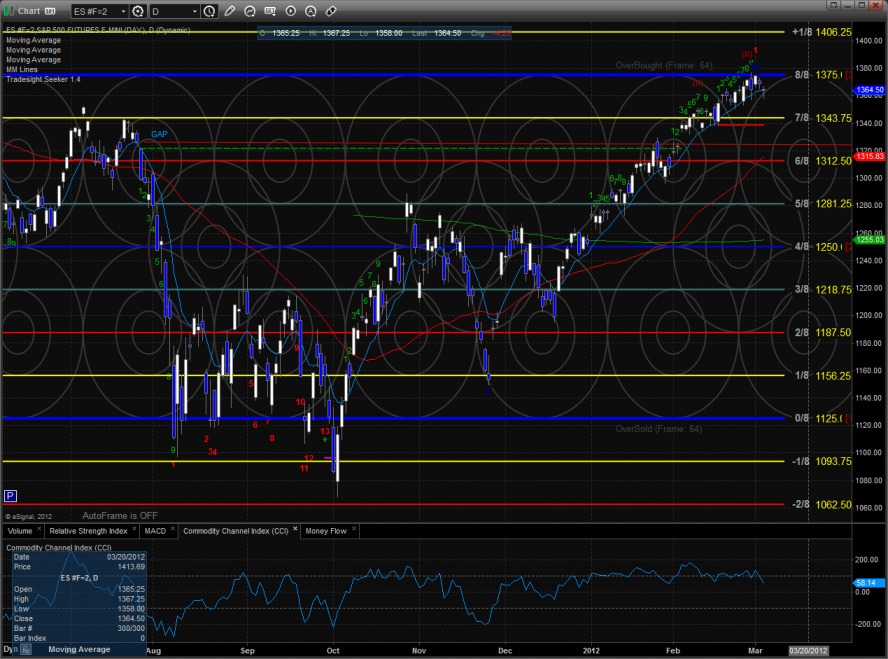888x659 pixels.
Task: Click the Tradesight Seeker 1.4 study label
Action: click(43, 78)
